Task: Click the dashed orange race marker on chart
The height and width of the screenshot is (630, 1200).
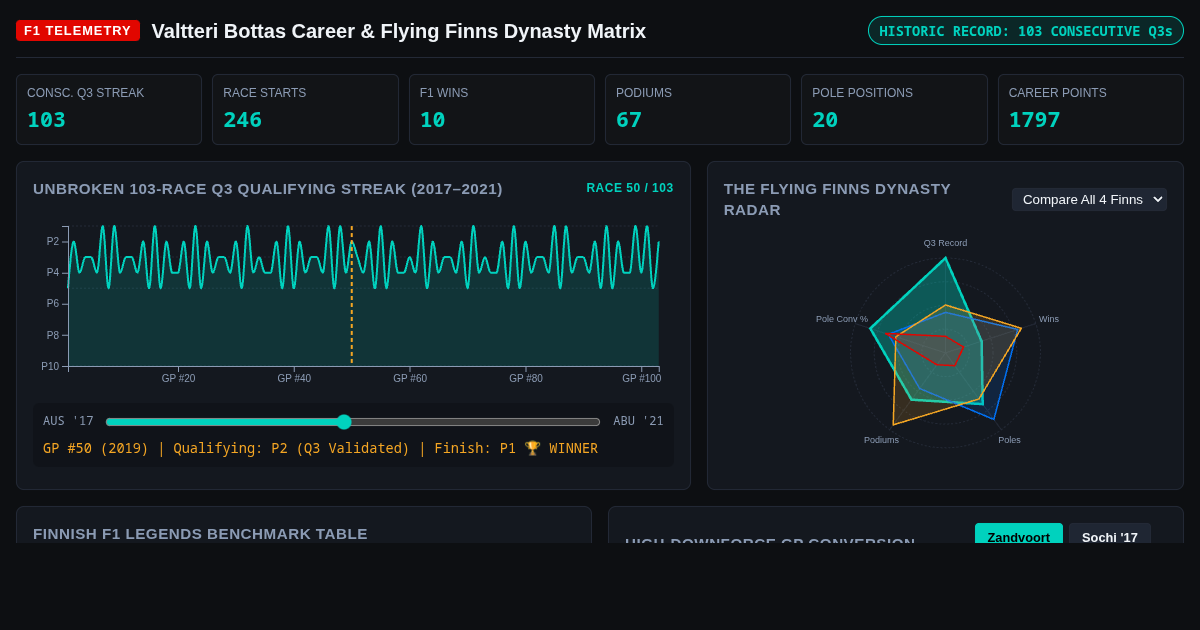Action: [352, 295]
